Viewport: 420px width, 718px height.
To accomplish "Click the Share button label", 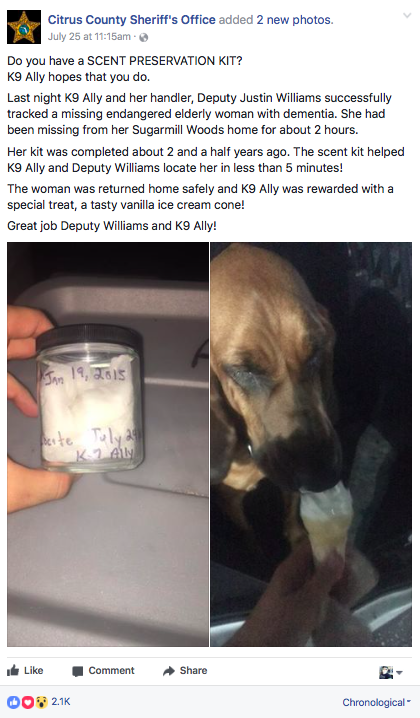I will 193,670.
